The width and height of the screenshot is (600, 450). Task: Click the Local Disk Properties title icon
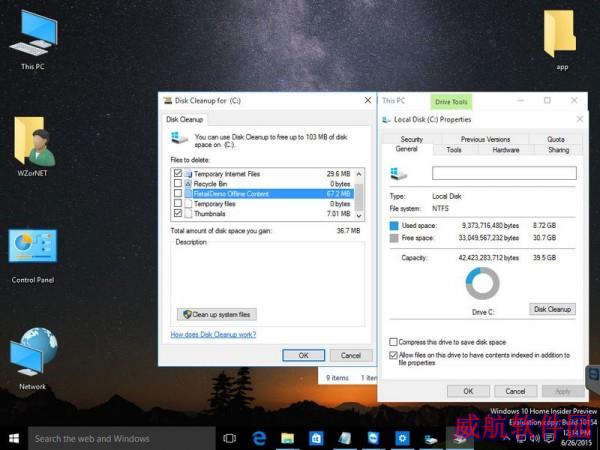point(386,120)
